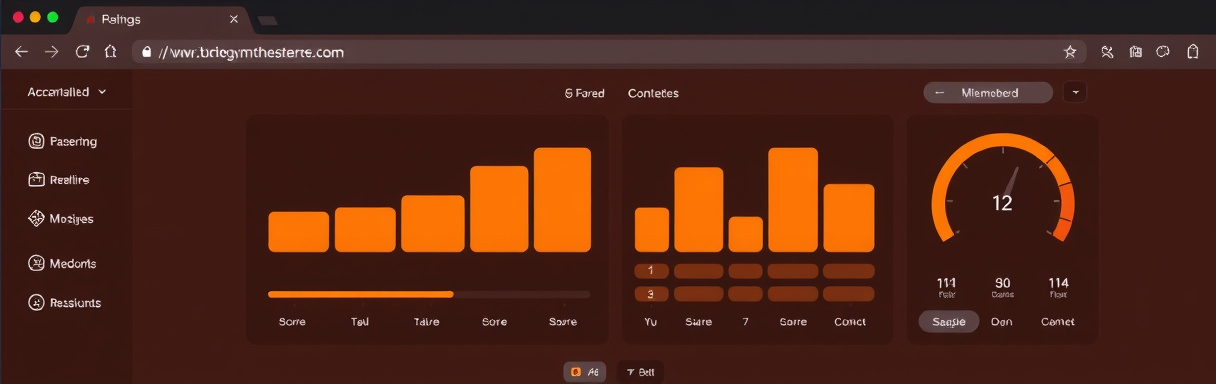Open Pasering in the sidebar
The height and width of the screenshot is (384, 1216).
[64, 142]
